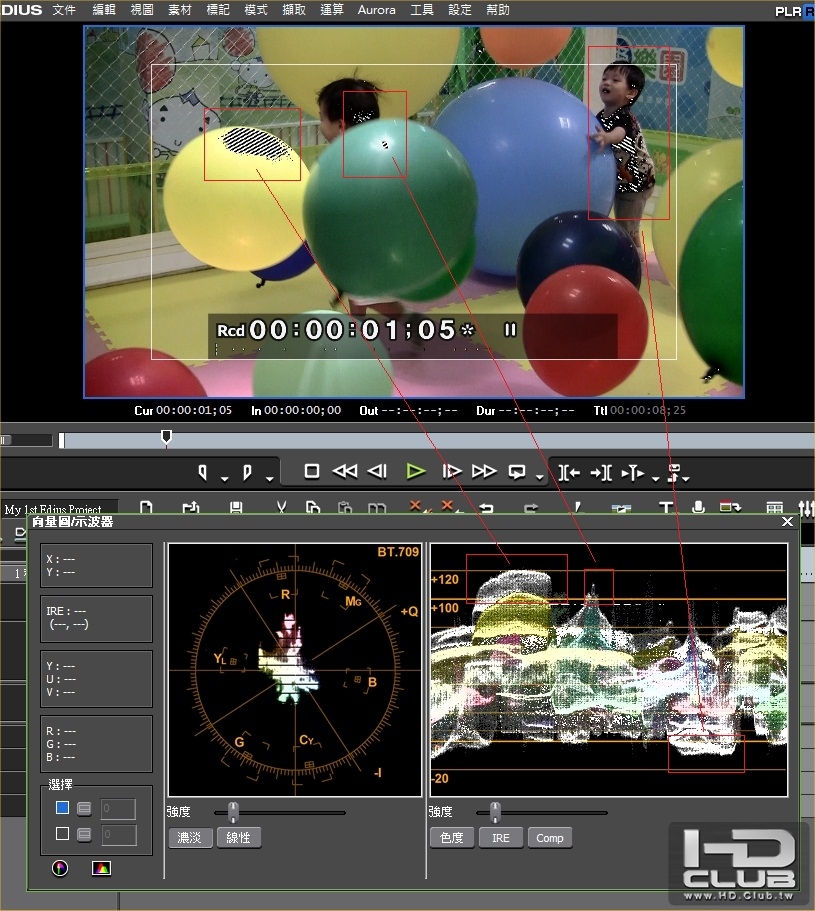Image resolution: width=815 pixels, height=911 pixels.
Task: Open the 視圖 menu
Action: 142,10
